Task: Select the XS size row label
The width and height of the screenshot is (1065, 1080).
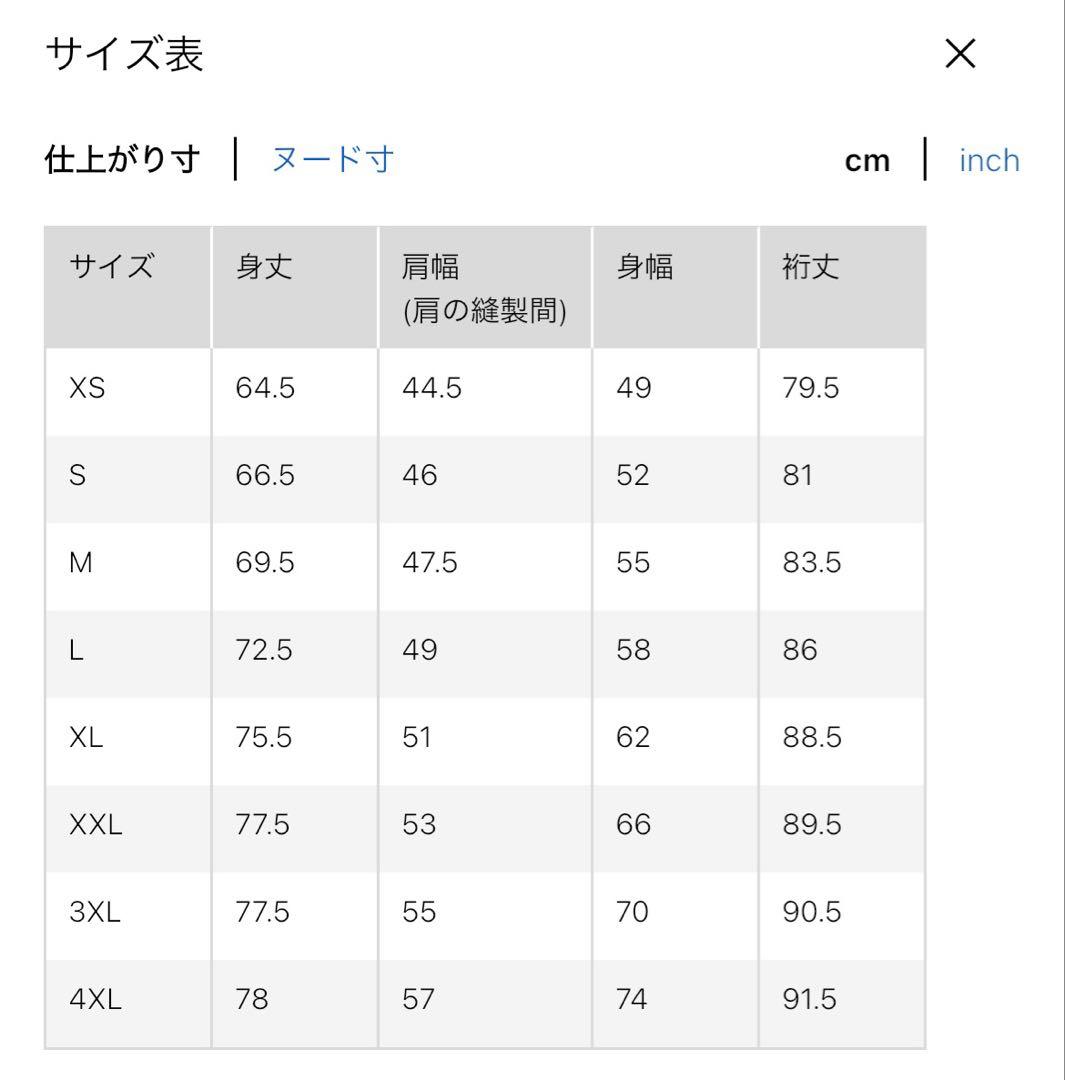Action: click(x=87, y=388)
